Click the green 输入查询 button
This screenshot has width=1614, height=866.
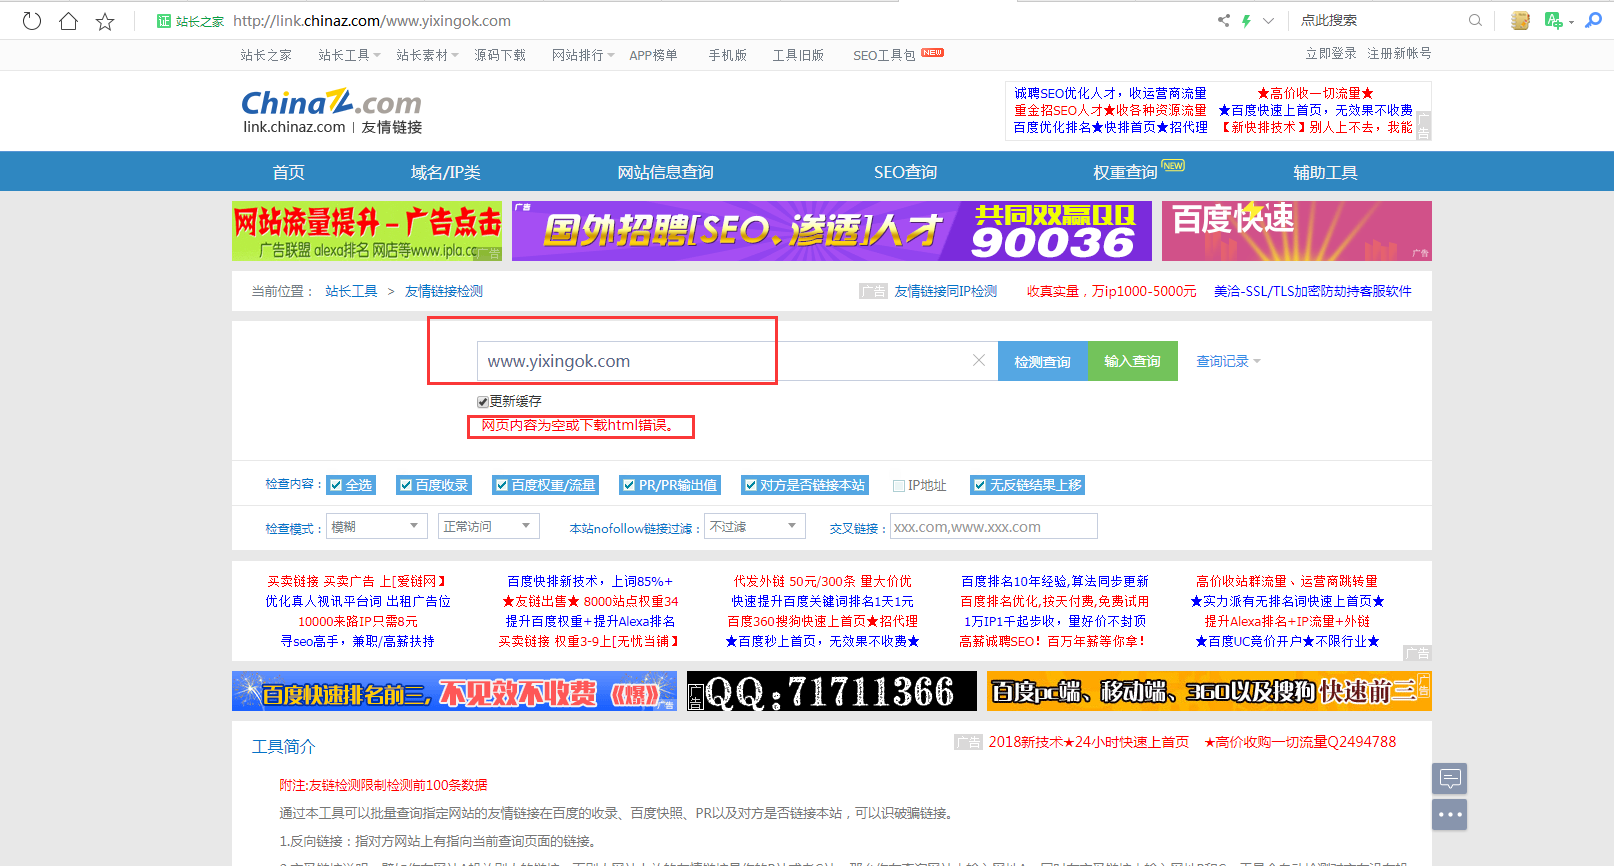[1132, 361]
